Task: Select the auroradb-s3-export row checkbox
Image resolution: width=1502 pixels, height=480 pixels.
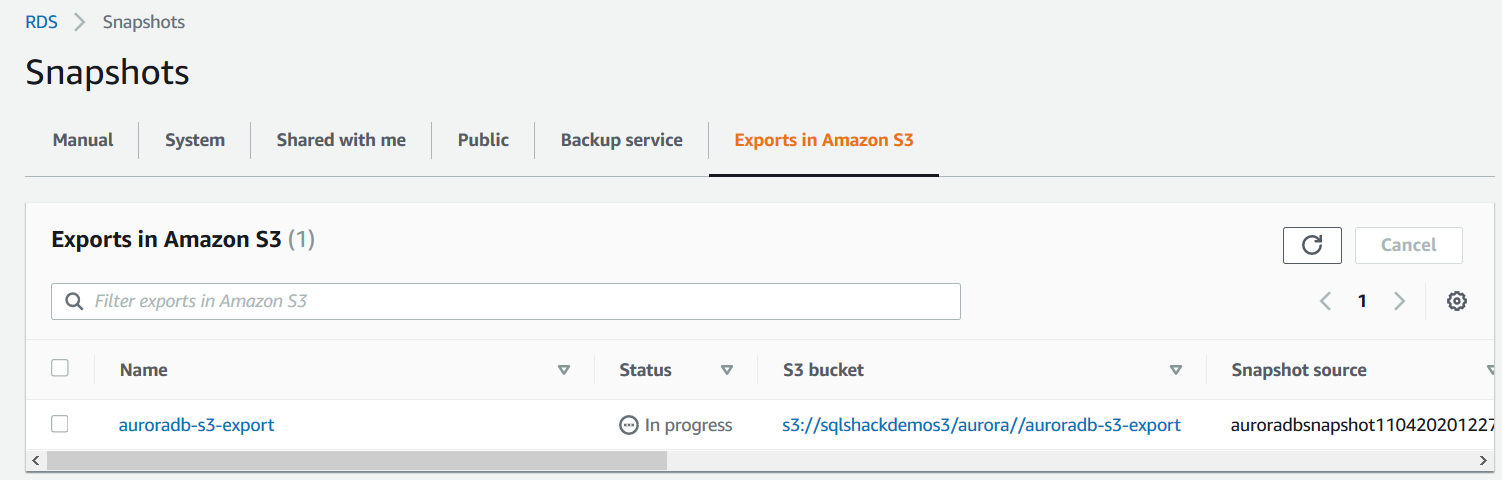Action: (60, 424)
